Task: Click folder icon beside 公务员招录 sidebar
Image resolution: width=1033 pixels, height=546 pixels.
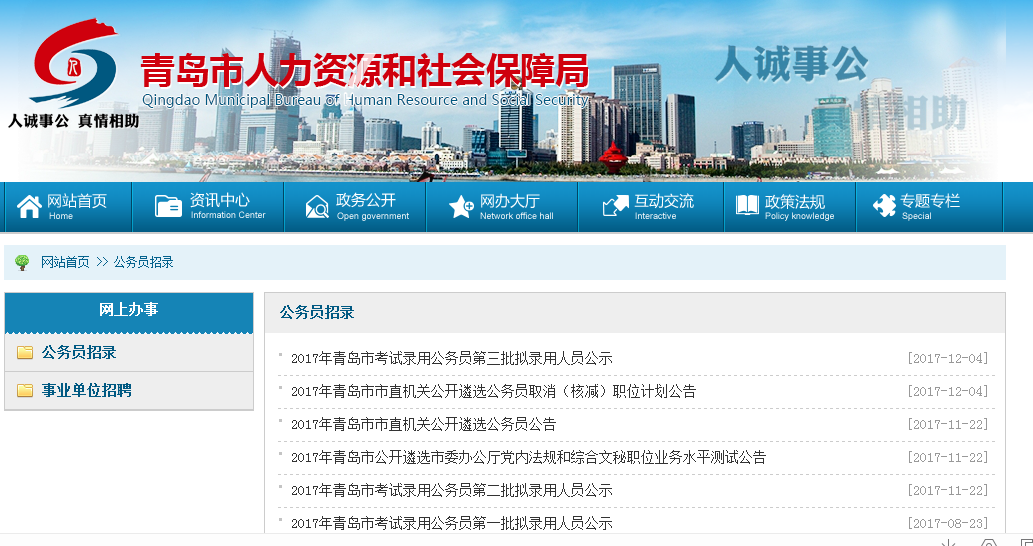Action: point(25,353)
